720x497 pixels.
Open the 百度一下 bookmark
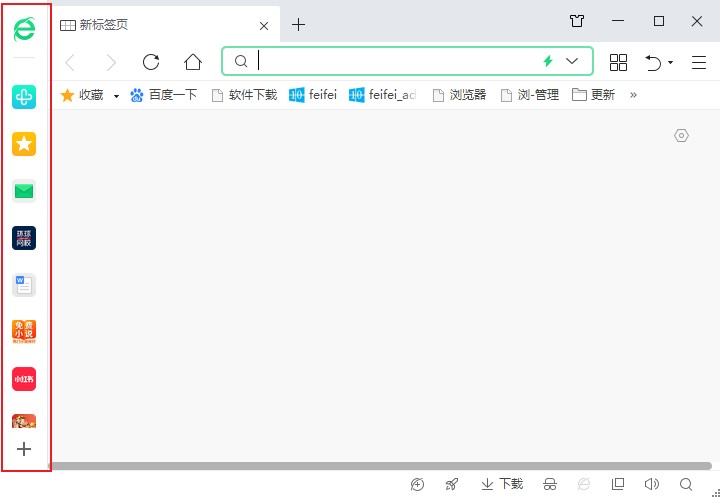click(164, 95)
